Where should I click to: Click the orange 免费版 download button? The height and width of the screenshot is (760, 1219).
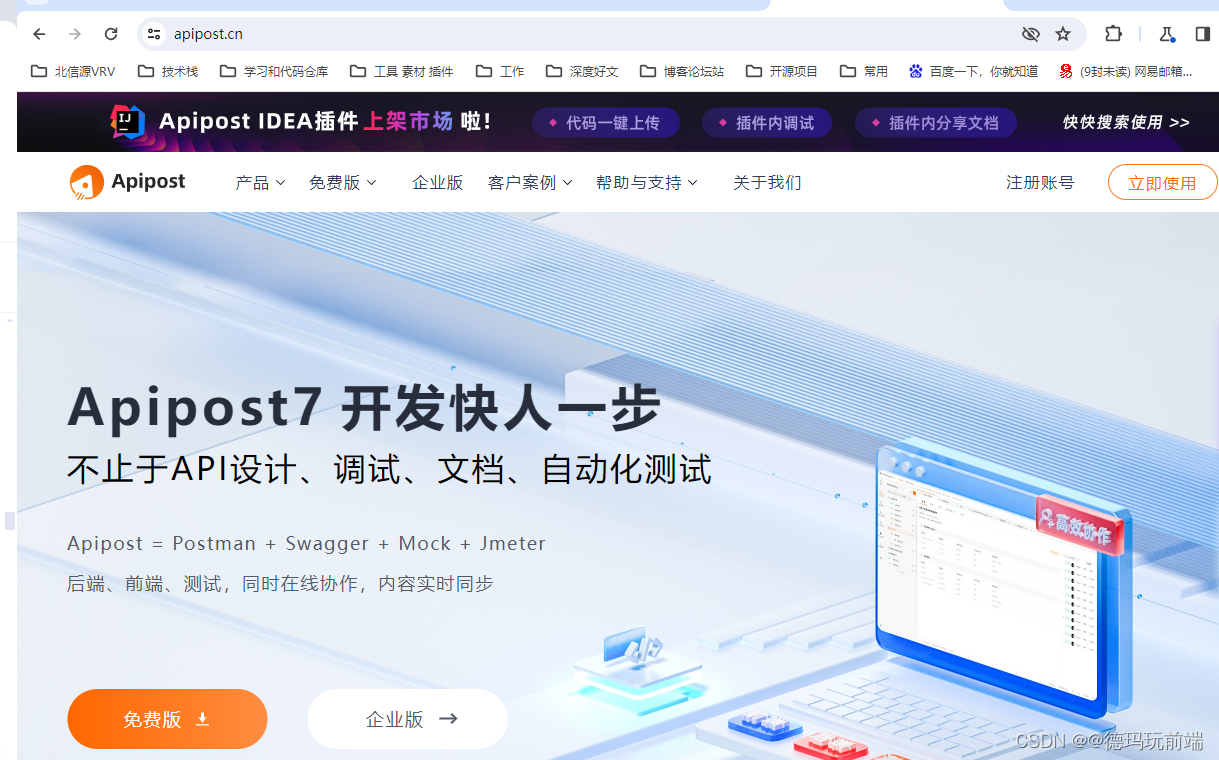coord(167,719)
